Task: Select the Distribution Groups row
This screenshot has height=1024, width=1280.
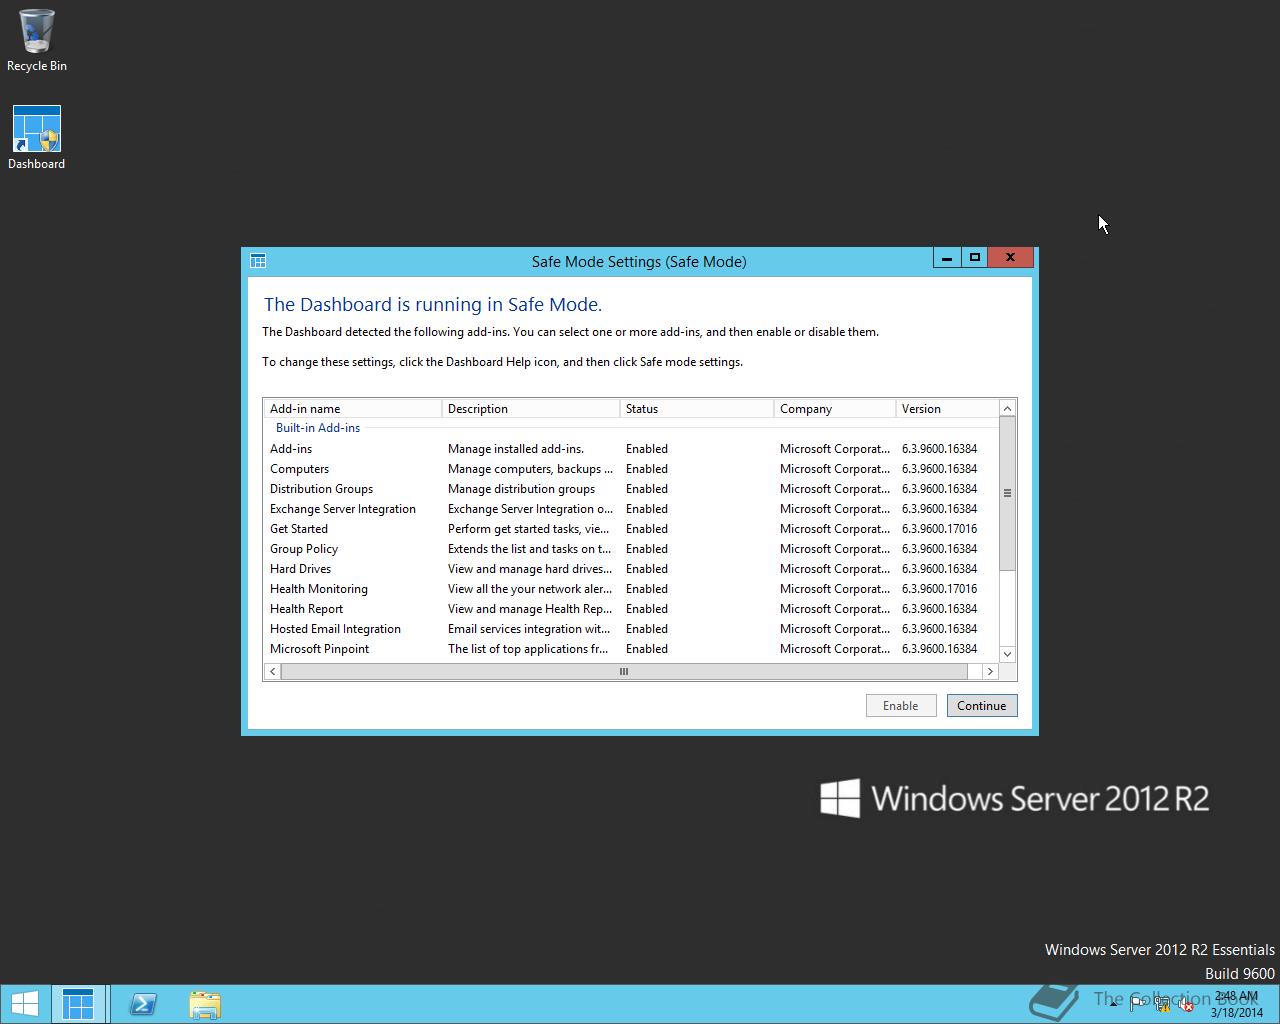Action: pos(631,489)
